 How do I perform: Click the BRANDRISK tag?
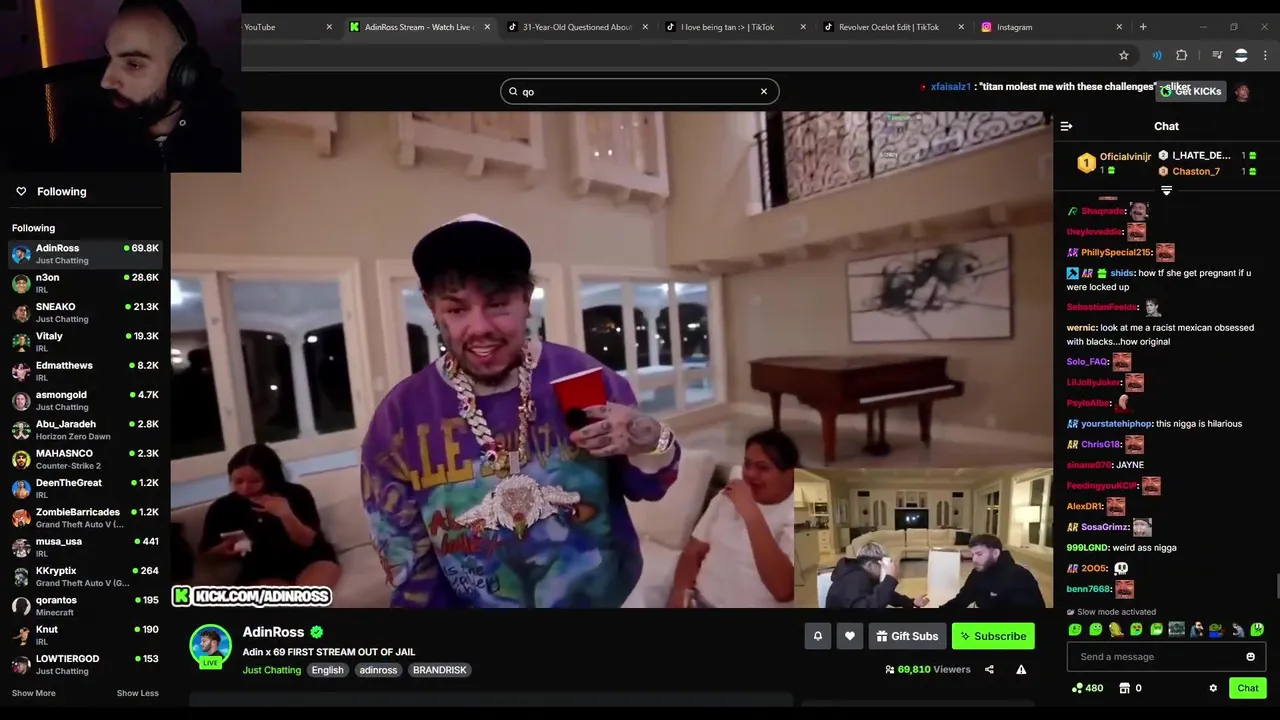439,670
